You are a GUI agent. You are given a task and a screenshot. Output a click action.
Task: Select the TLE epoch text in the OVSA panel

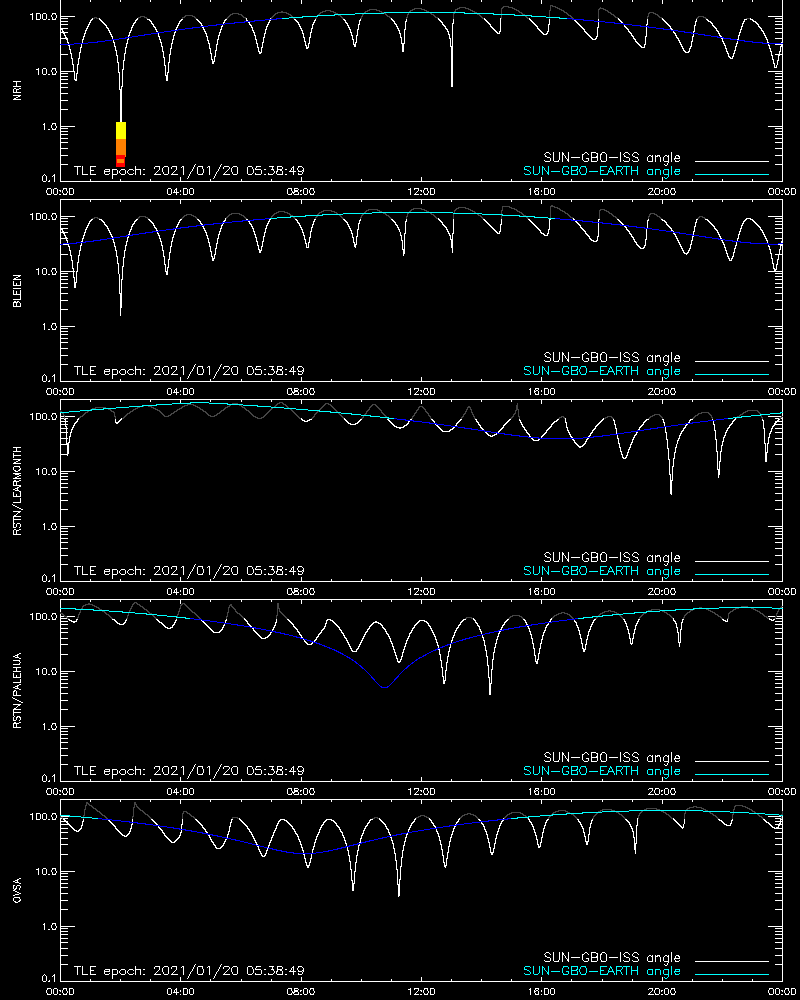[x=189, y=971]
